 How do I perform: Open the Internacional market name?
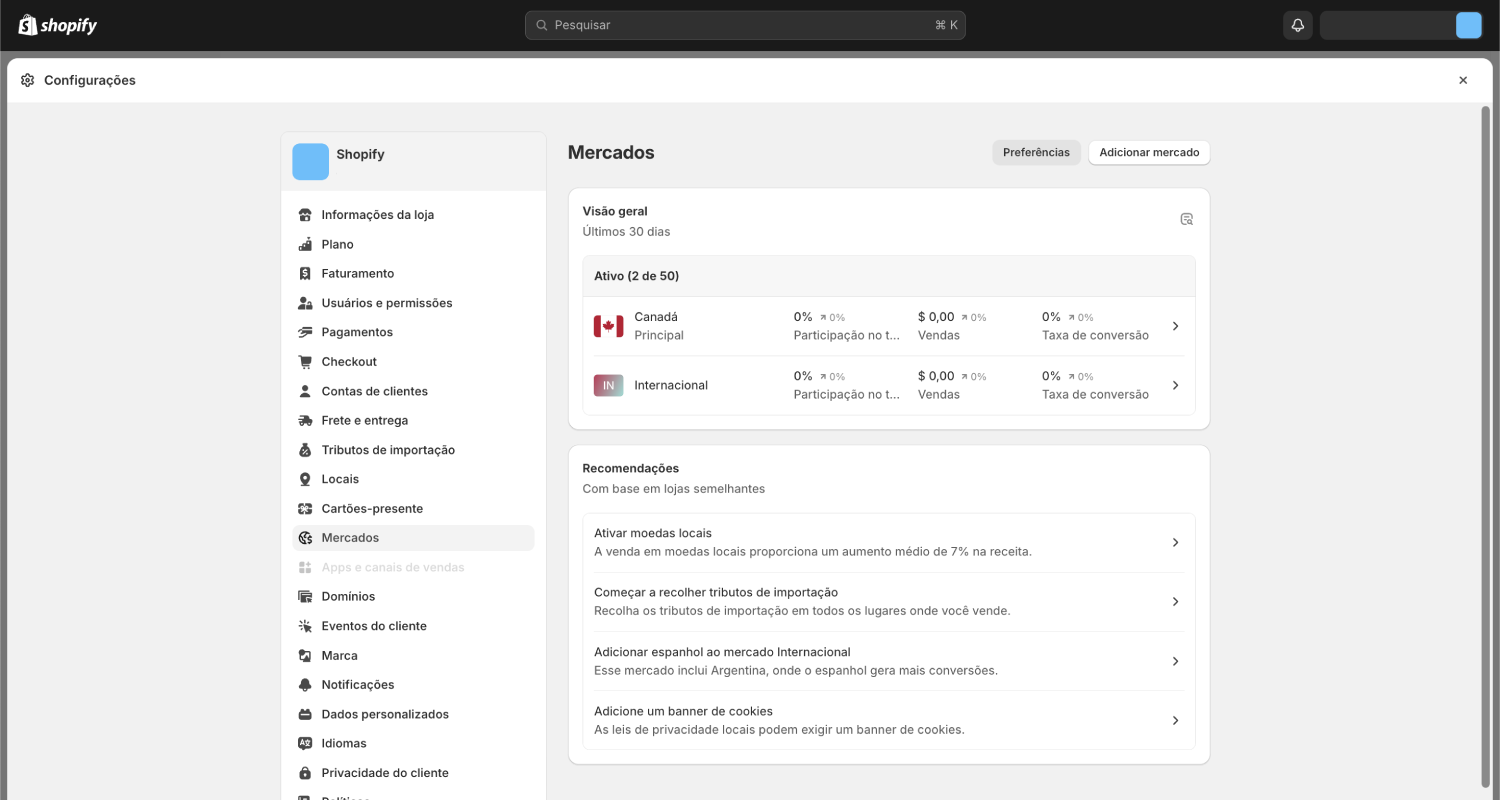point(671,385)
